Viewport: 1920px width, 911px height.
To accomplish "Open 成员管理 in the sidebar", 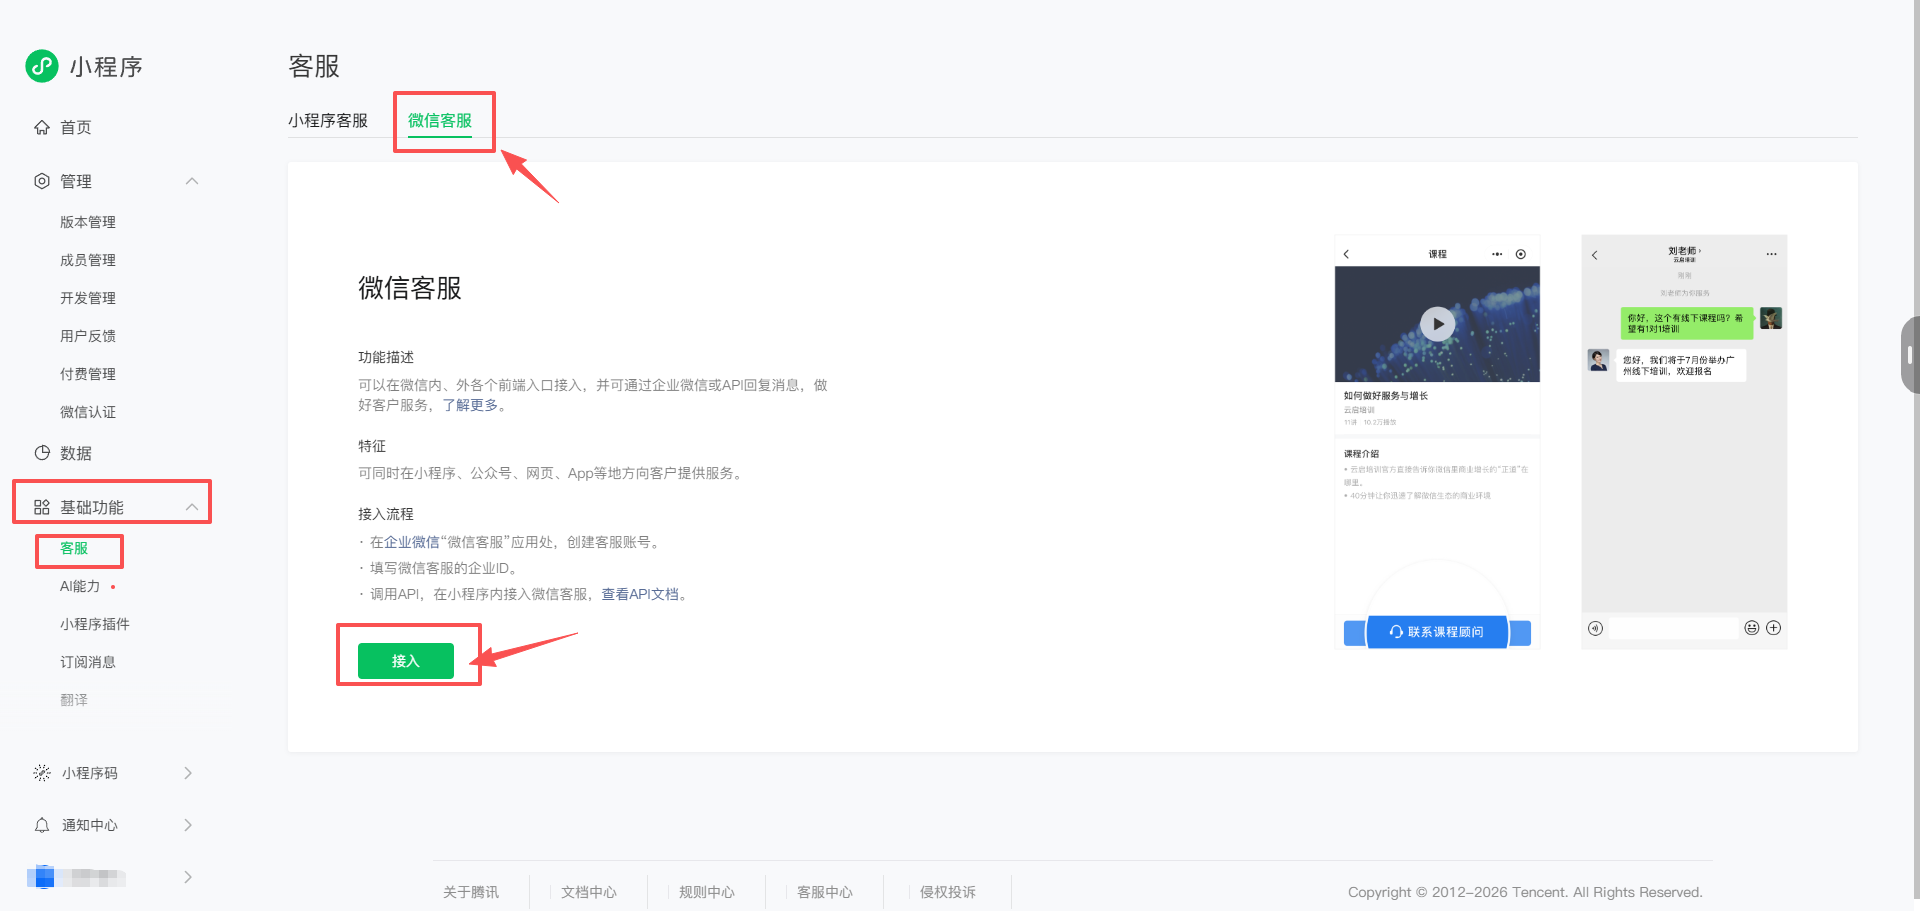I will tap(88, 260).
